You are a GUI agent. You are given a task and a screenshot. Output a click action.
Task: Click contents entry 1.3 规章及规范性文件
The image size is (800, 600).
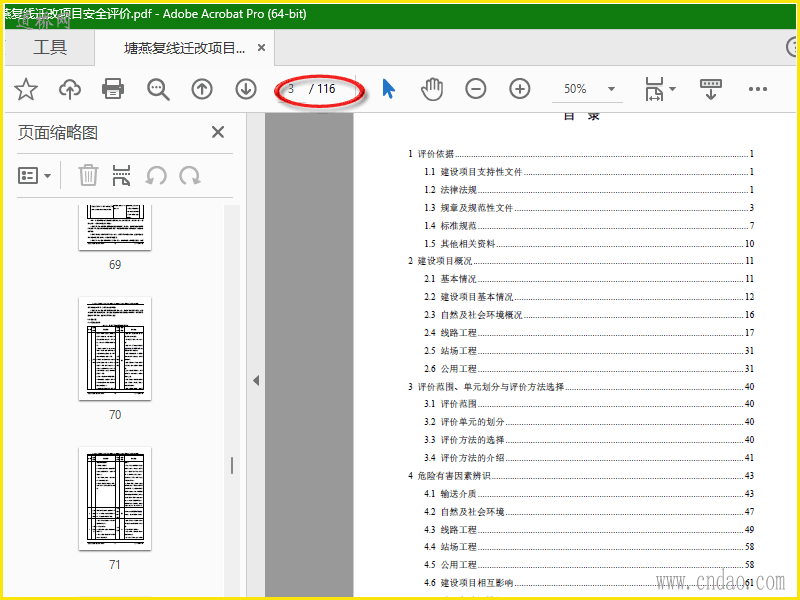click(x=589, y=207)
